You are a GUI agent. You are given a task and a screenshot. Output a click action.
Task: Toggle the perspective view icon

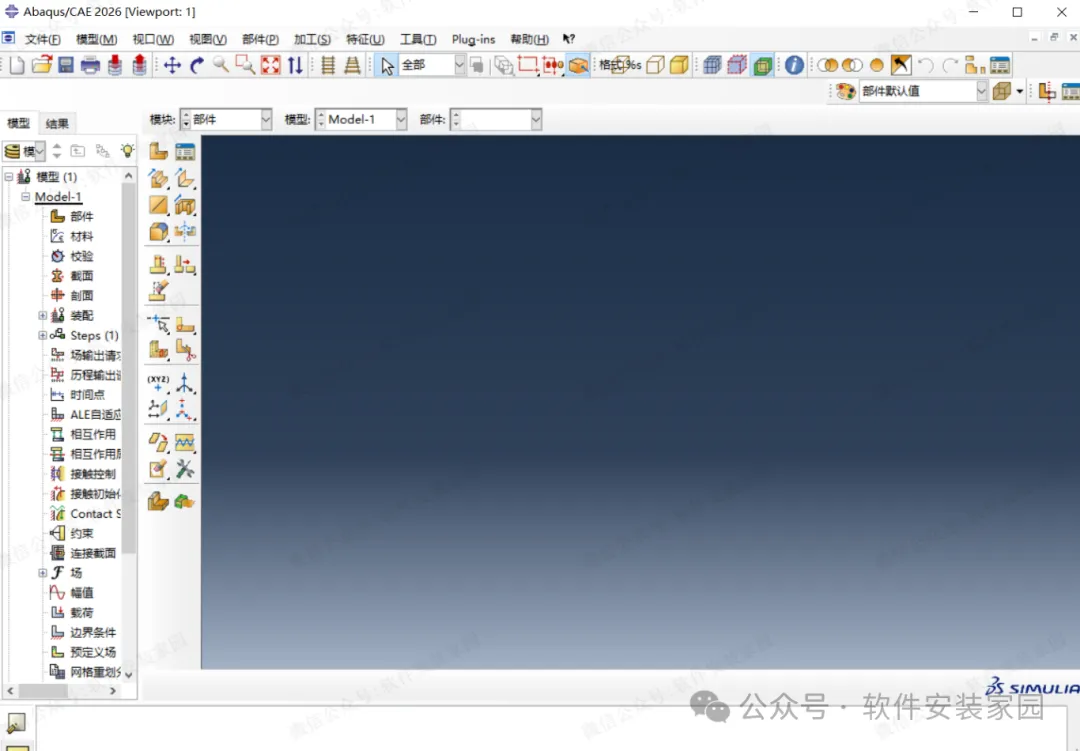click(352, 65)
